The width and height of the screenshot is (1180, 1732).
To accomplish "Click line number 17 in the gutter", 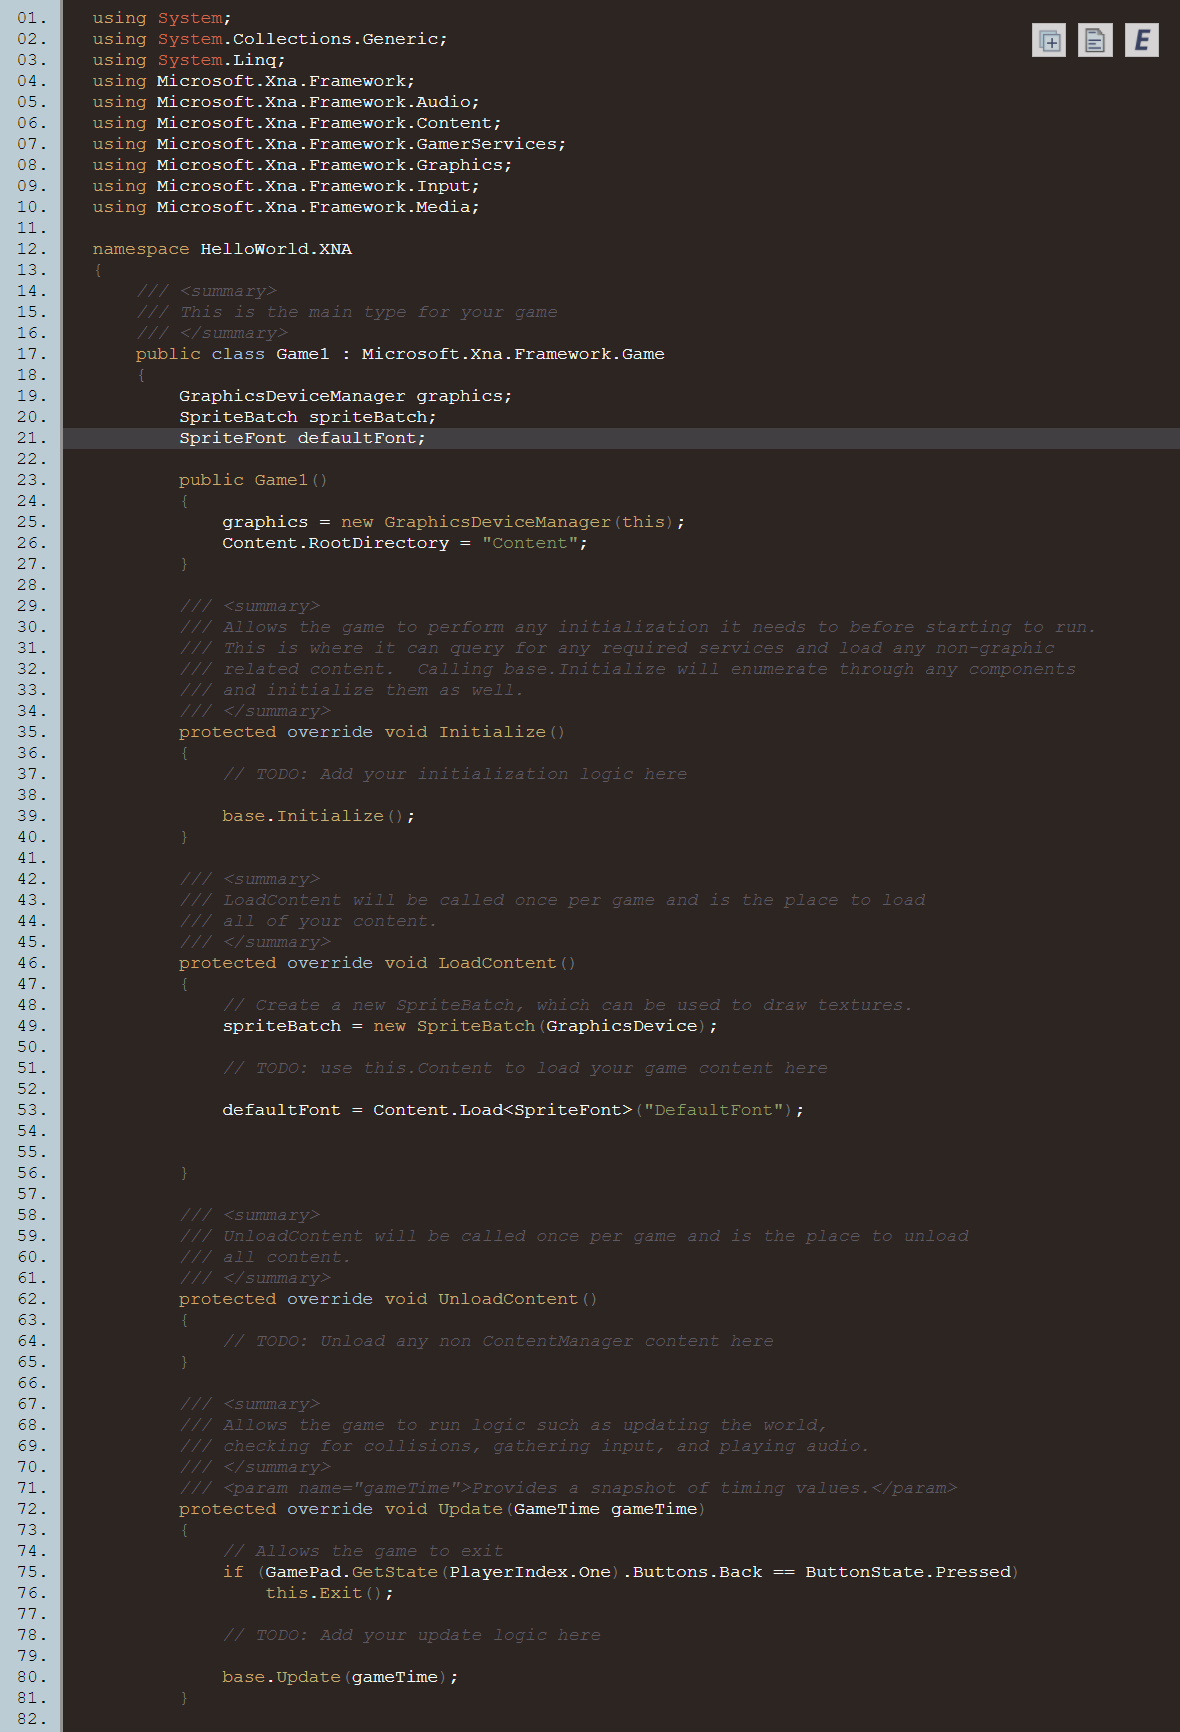I will [31, 354].
